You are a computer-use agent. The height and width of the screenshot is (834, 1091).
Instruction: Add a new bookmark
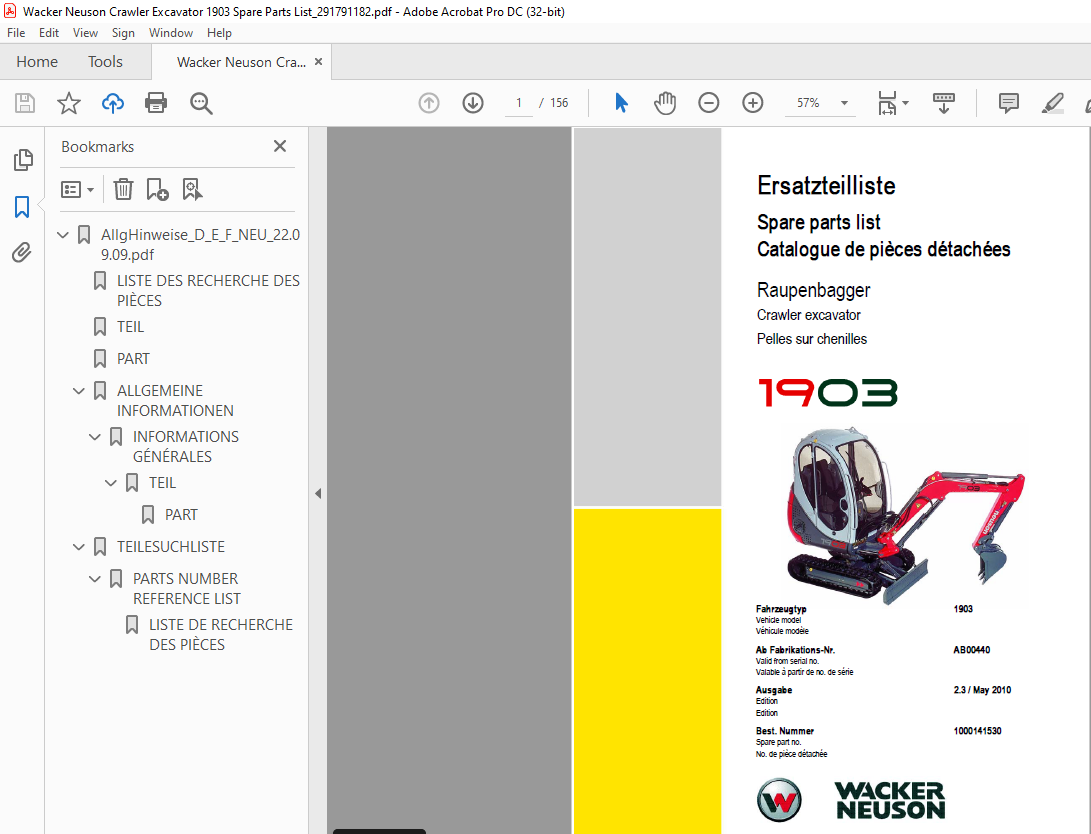point(157,189)
